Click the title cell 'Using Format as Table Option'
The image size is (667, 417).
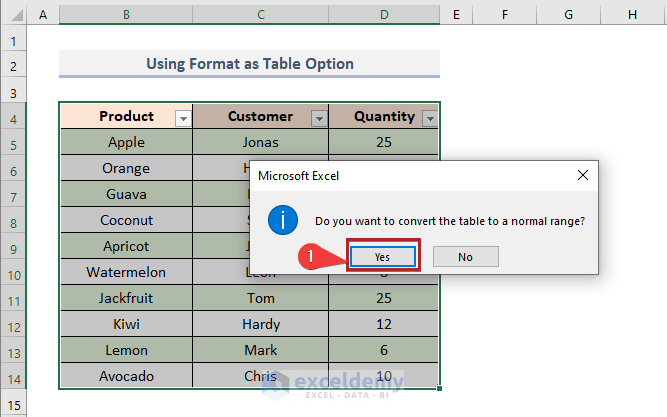coord(249,64)
